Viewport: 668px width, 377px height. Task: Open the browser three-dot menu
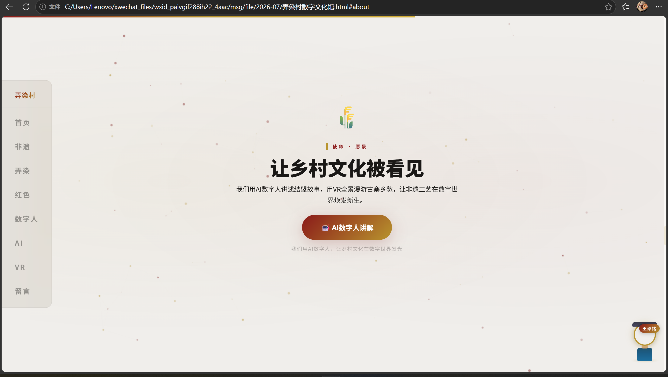click(x=659, y=7)
